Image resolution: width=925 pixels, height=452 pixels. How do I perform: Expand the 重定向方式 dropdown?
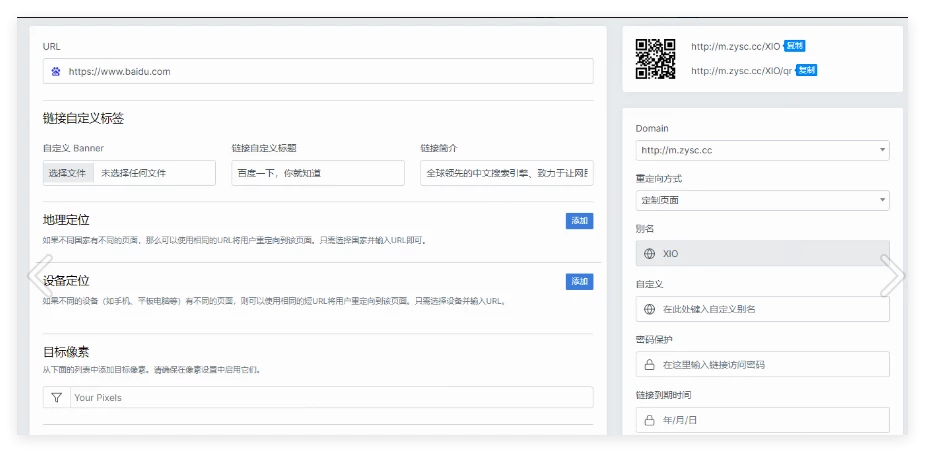coord(762,200)
